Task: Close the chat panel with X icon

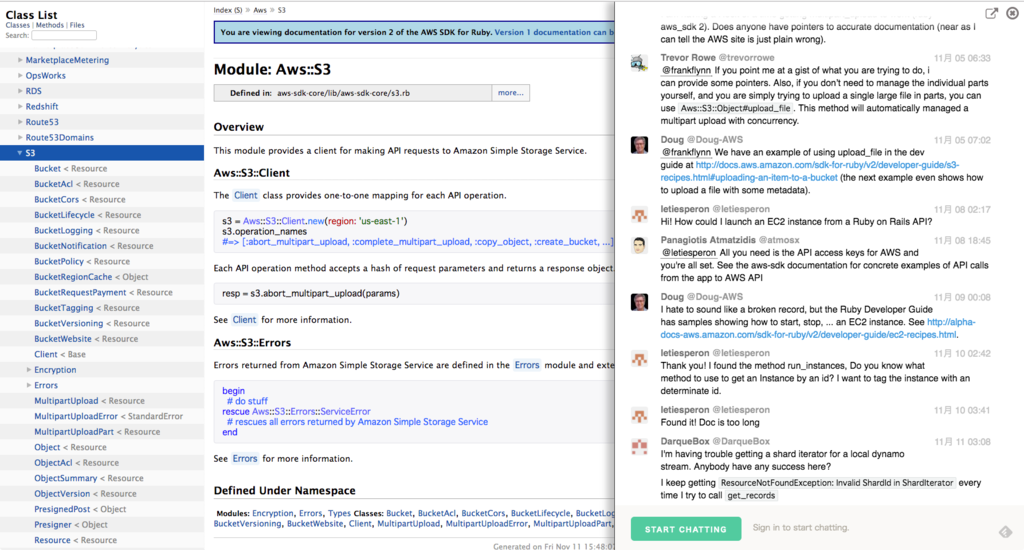Action: (x=1012, y=13)
